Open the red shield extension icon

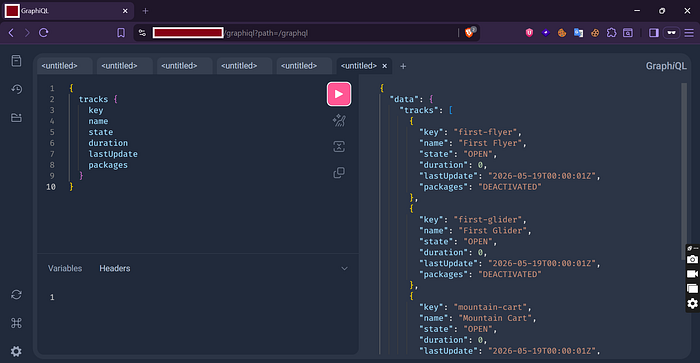529,33
